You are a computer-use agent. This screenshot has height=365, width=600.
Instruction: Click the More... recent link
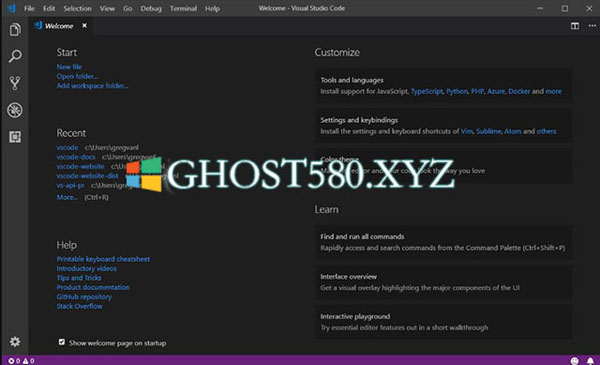point(67,197)
